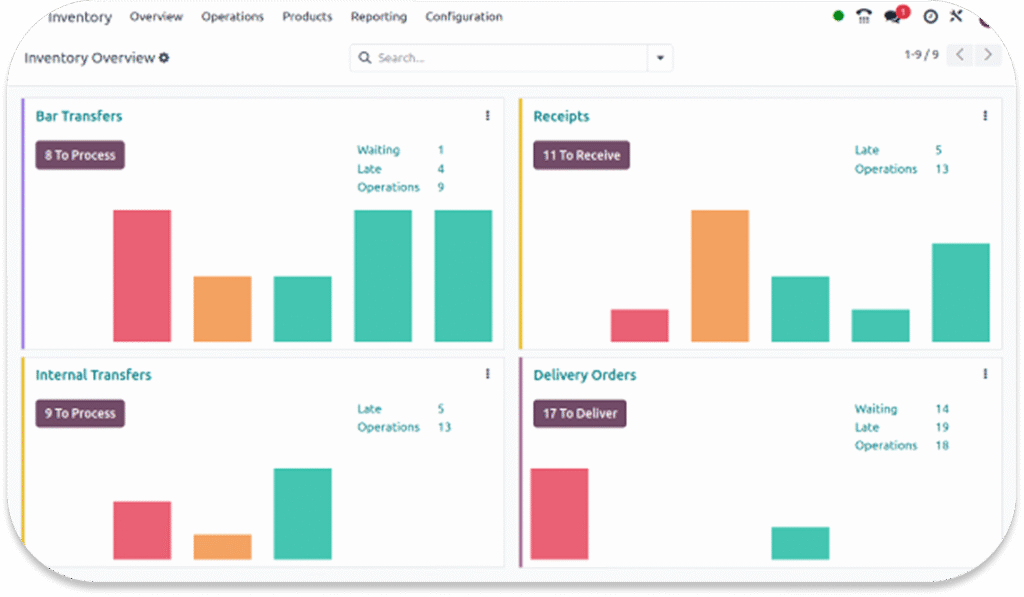
Task: Open the Delivery Orders three-dot menu
Action: pyautogui.click(x=985, y=374)
